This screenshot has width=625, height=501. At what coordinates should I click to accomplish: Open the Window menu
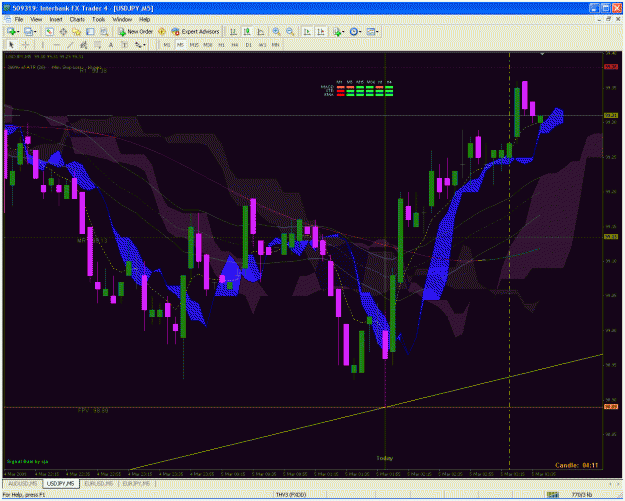click(x=122, y=19)
